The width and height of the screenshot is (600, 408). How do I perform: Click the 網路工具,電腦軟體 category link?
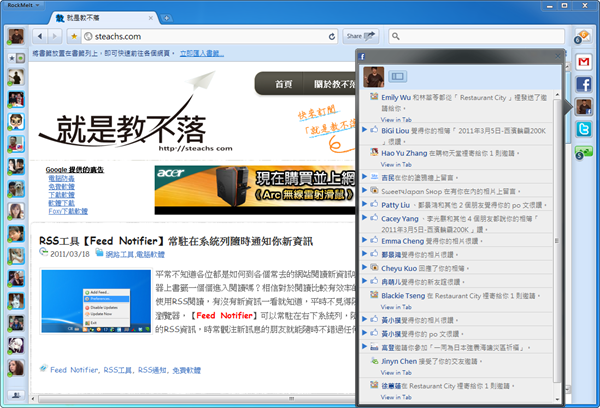coord(135,255)
